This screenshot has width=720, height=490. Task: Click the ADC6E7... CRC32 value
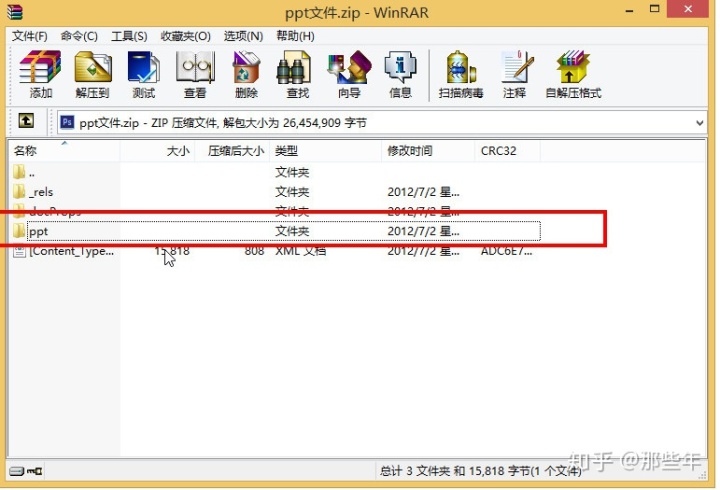[x=506, y=251]
